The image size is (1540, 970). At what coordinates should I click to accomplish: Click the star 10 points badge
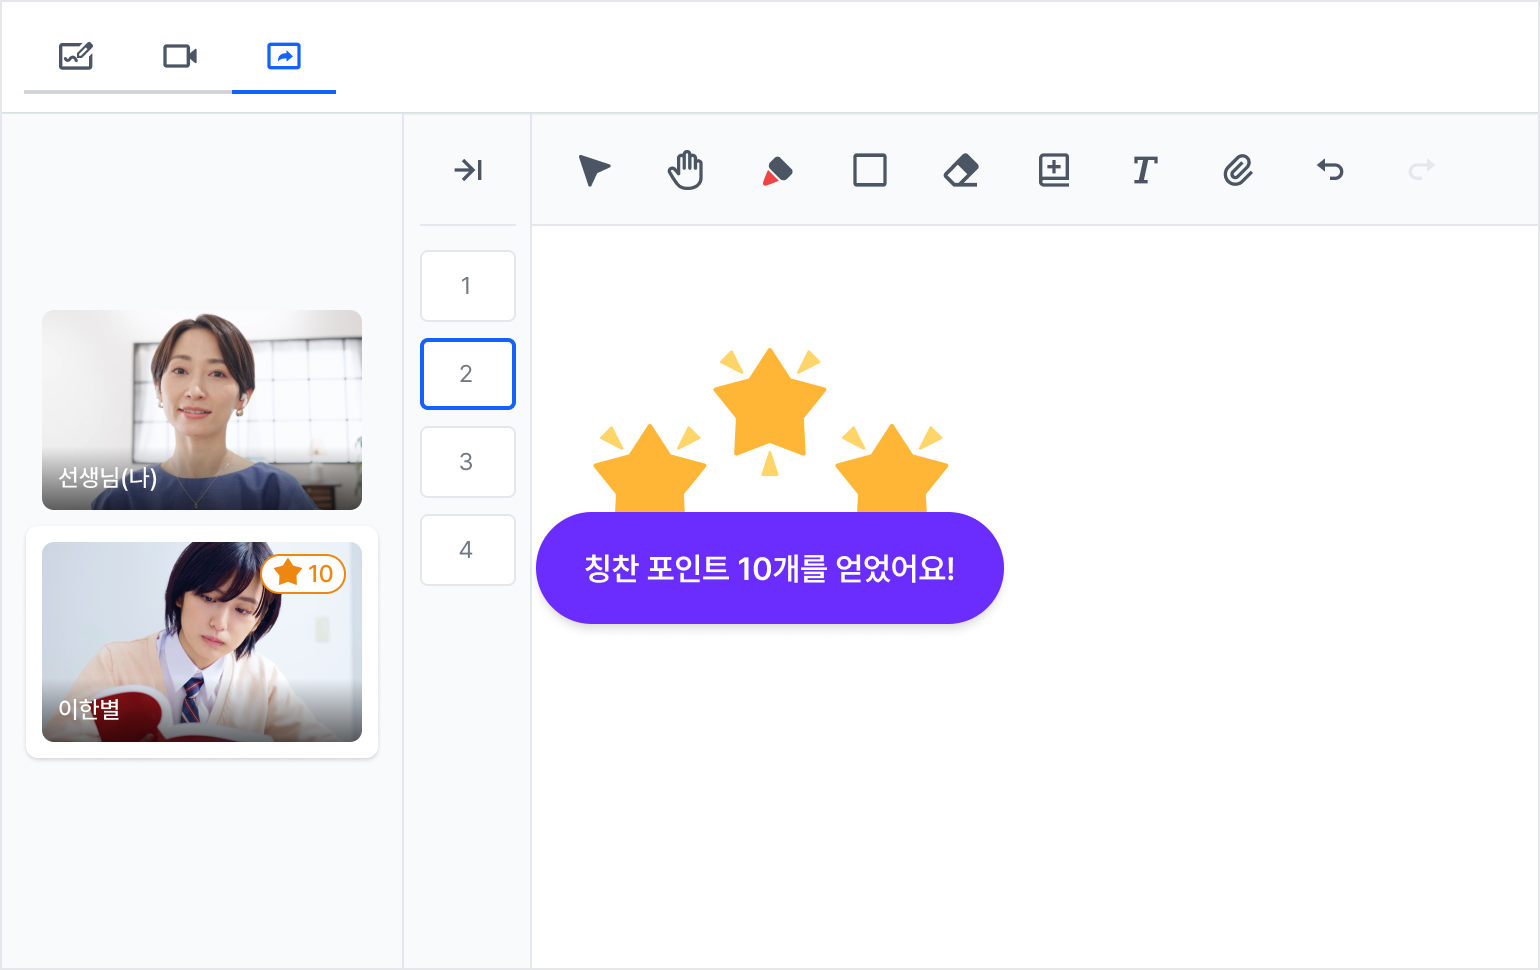(304, 573)
